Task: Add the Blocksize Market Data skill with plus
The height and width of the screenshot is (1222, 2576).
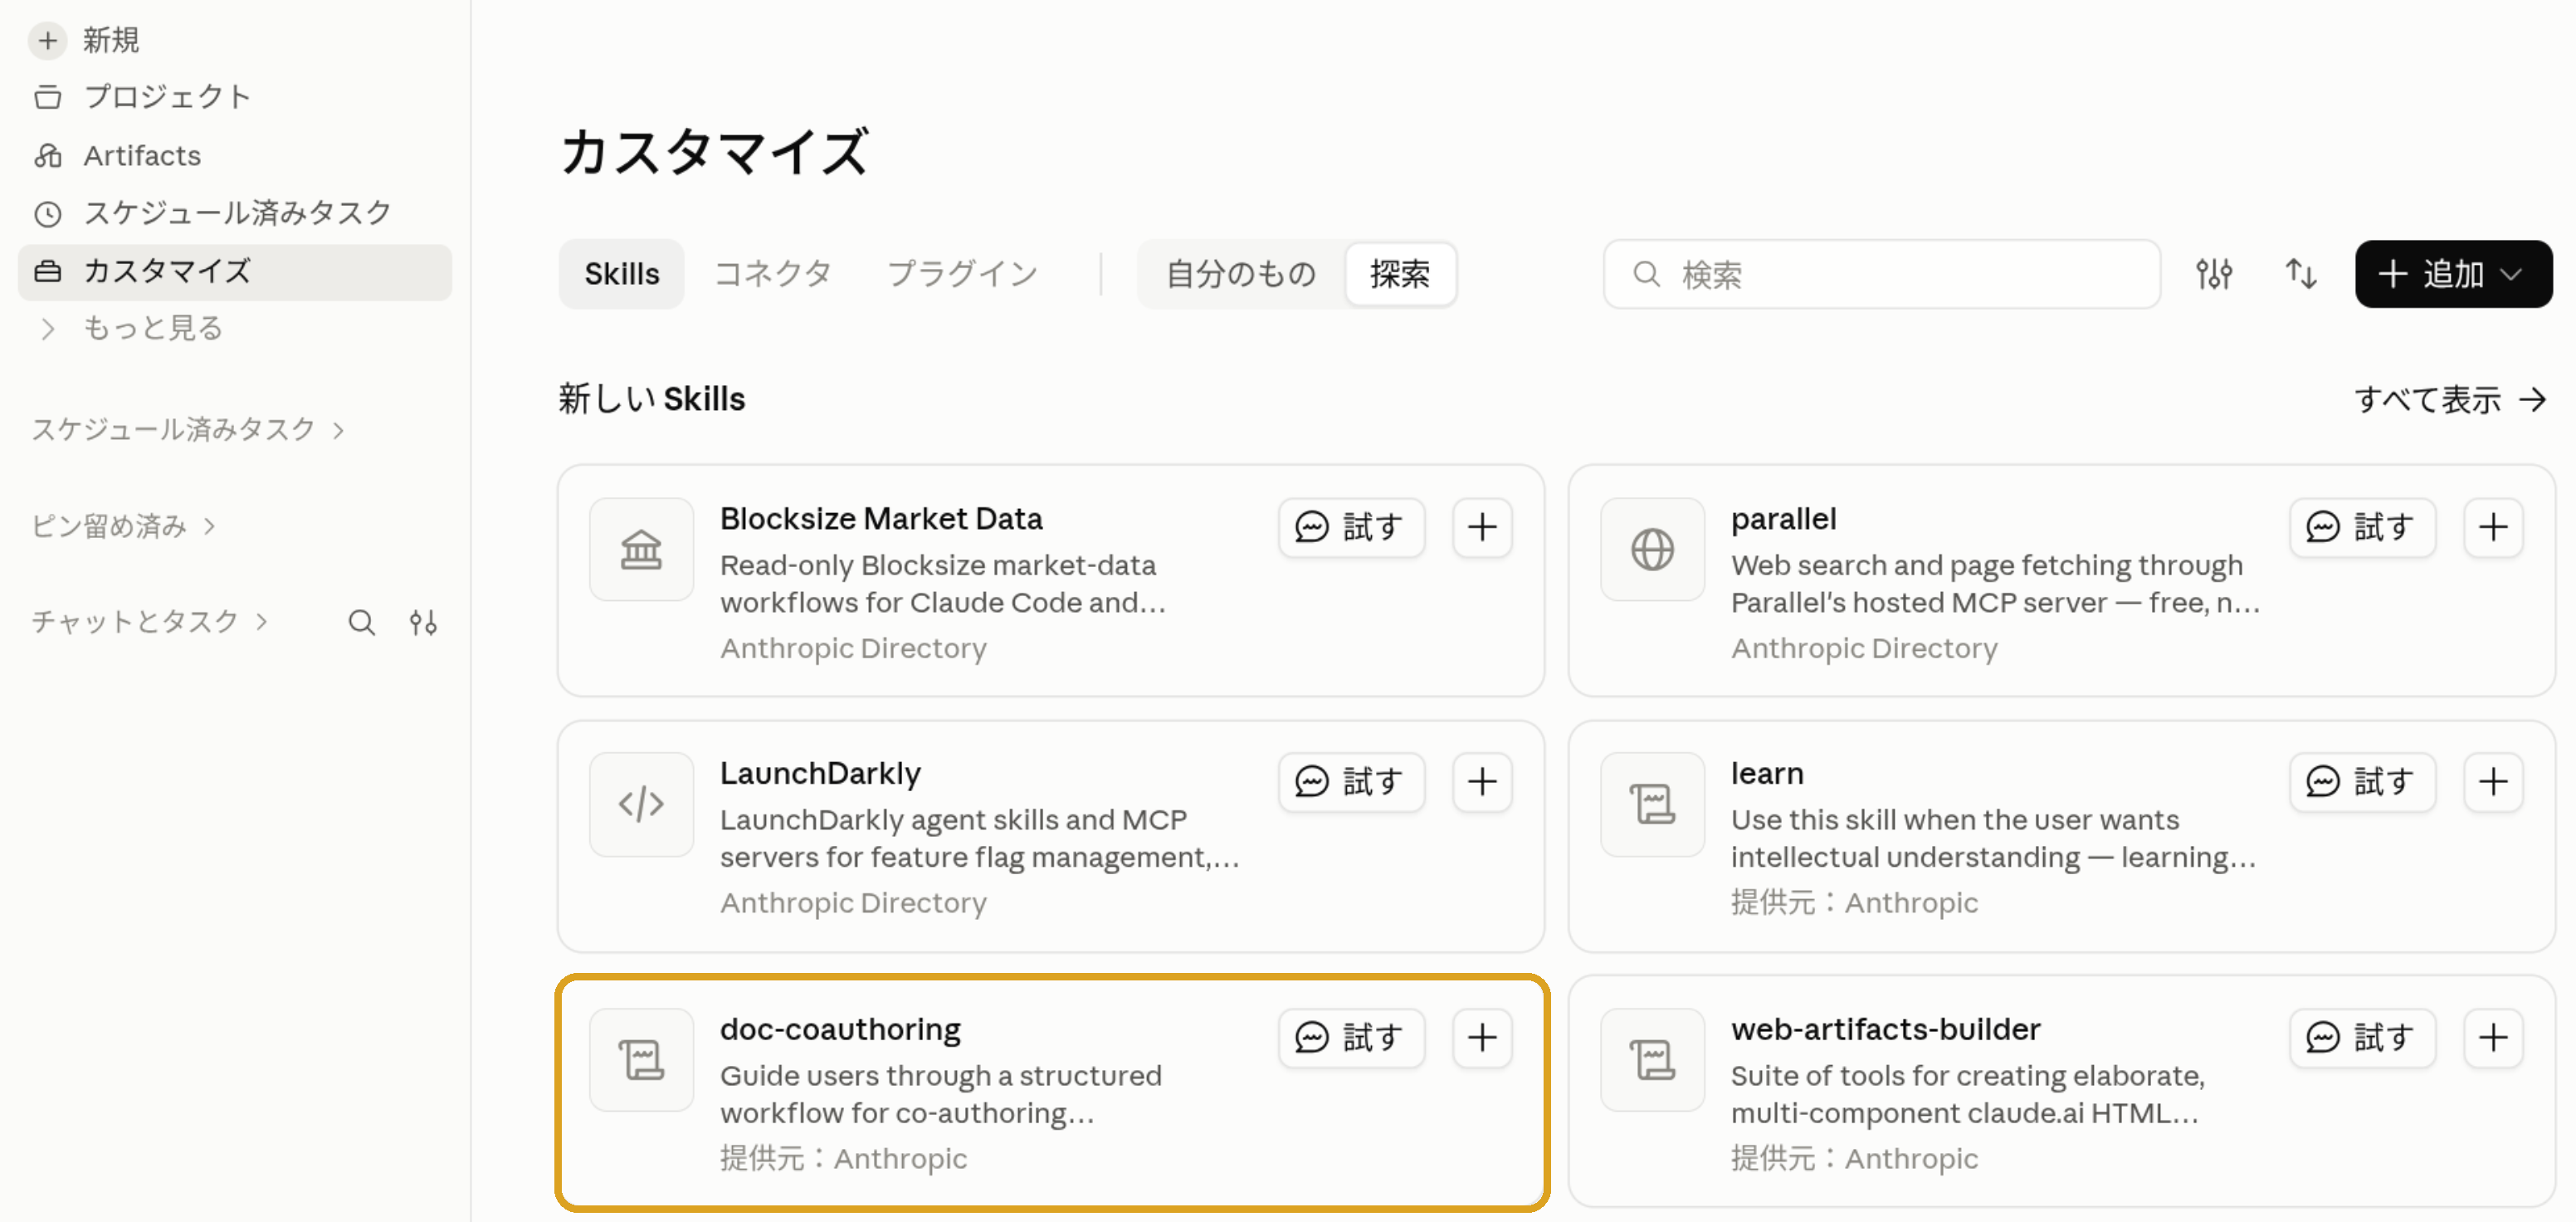Action: tap(1481, 527)
